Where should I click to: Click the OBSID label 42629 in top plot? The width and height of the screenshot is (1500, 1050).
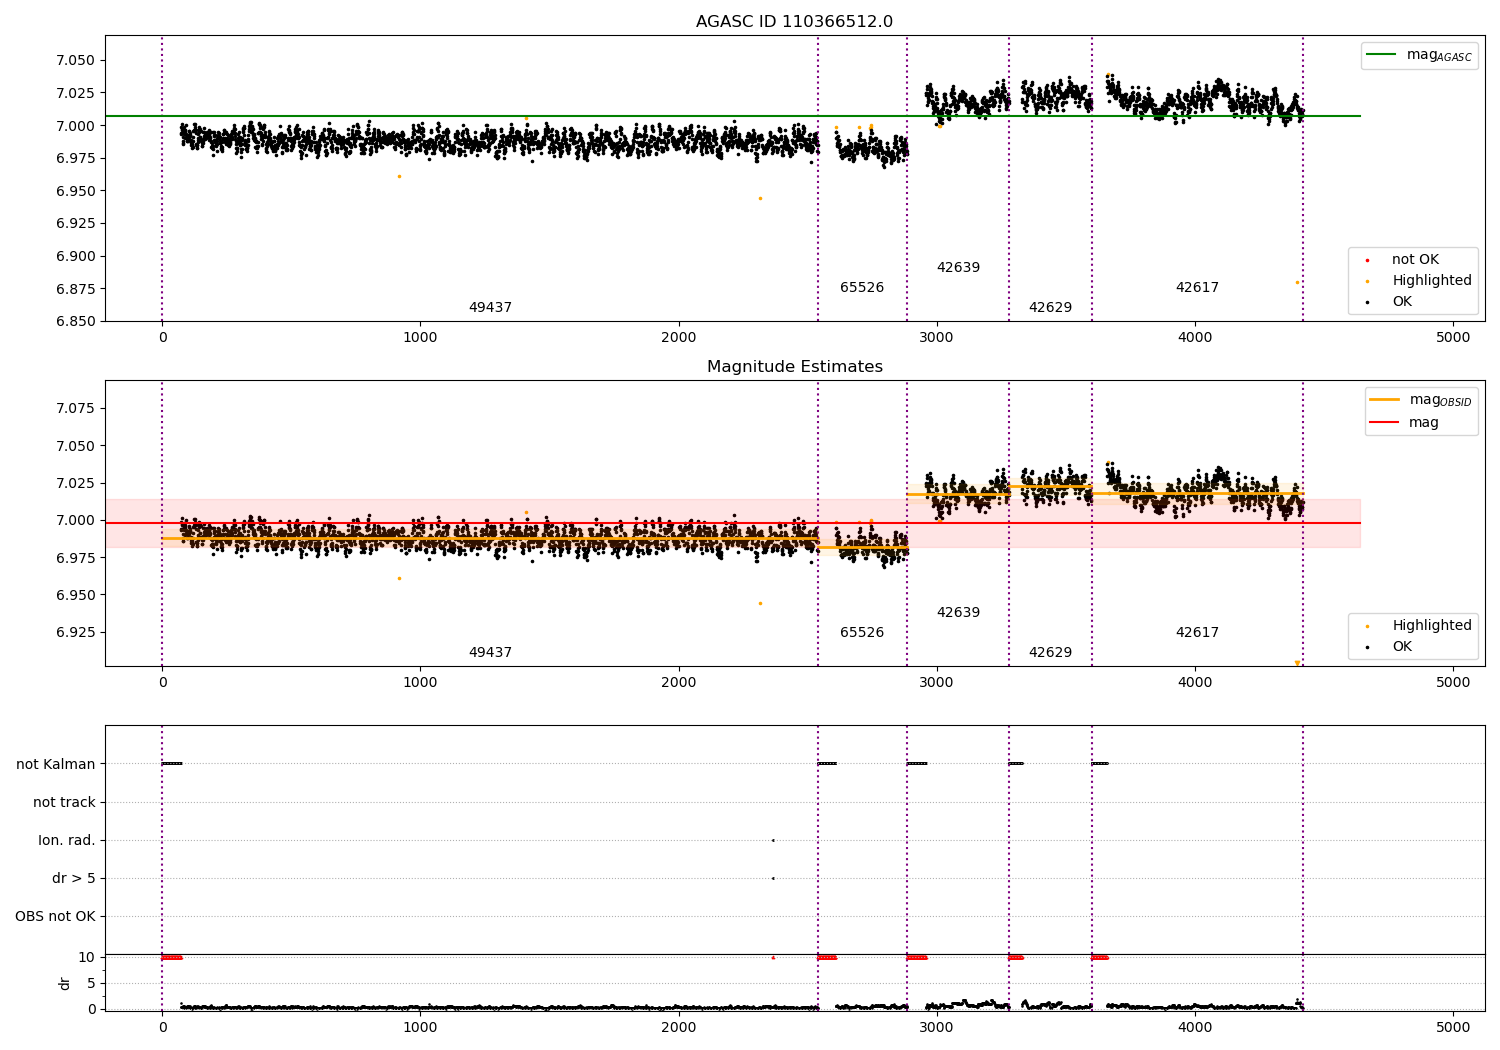point(1050,308)
